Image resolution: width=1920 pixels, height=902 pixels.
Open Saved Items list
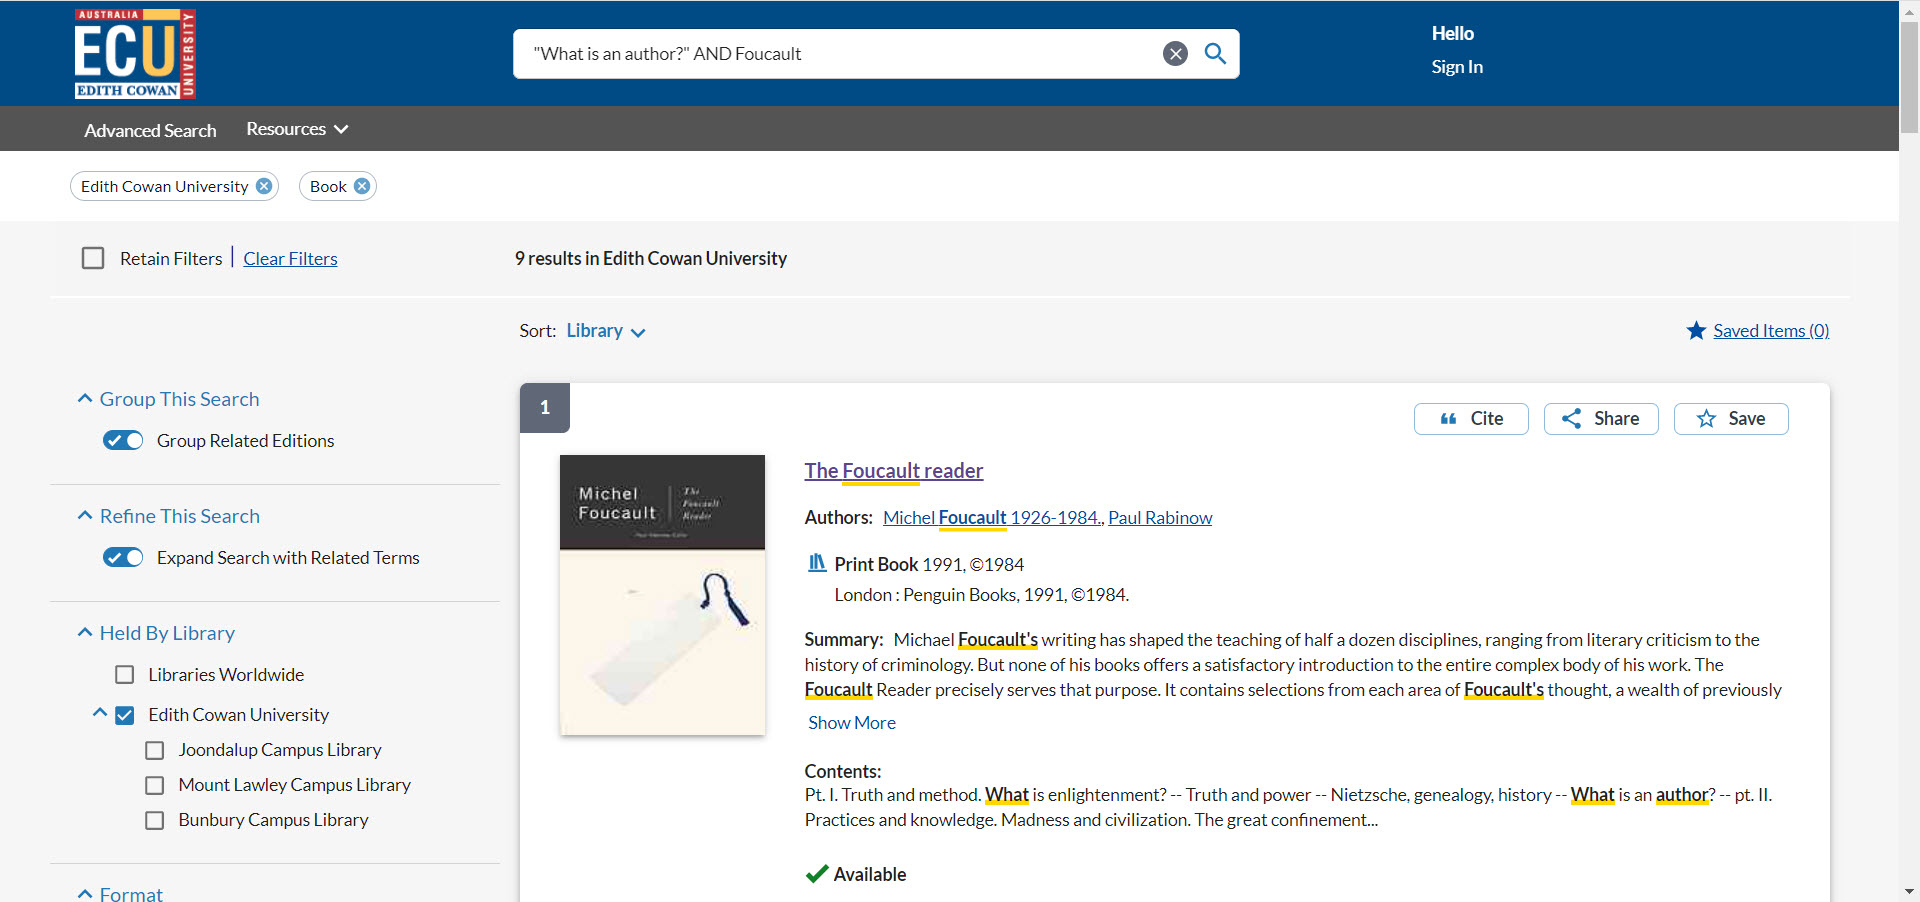(x=1770, y=330)
